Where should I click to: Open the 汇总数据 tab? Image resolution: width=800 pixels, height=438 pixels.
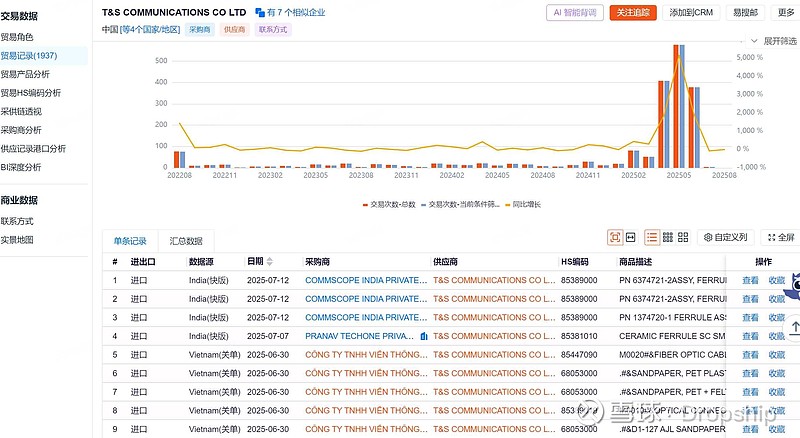point(186,241)
